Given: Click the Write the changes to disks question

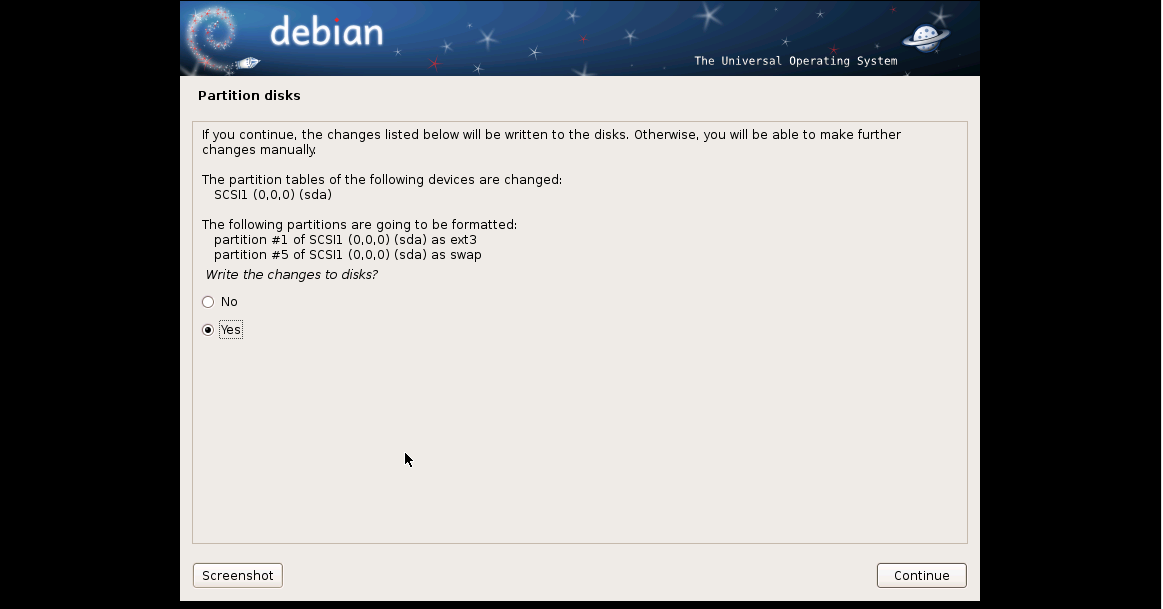Looking at the screenshot, I should pyautogui.click(x=291, y=274).
